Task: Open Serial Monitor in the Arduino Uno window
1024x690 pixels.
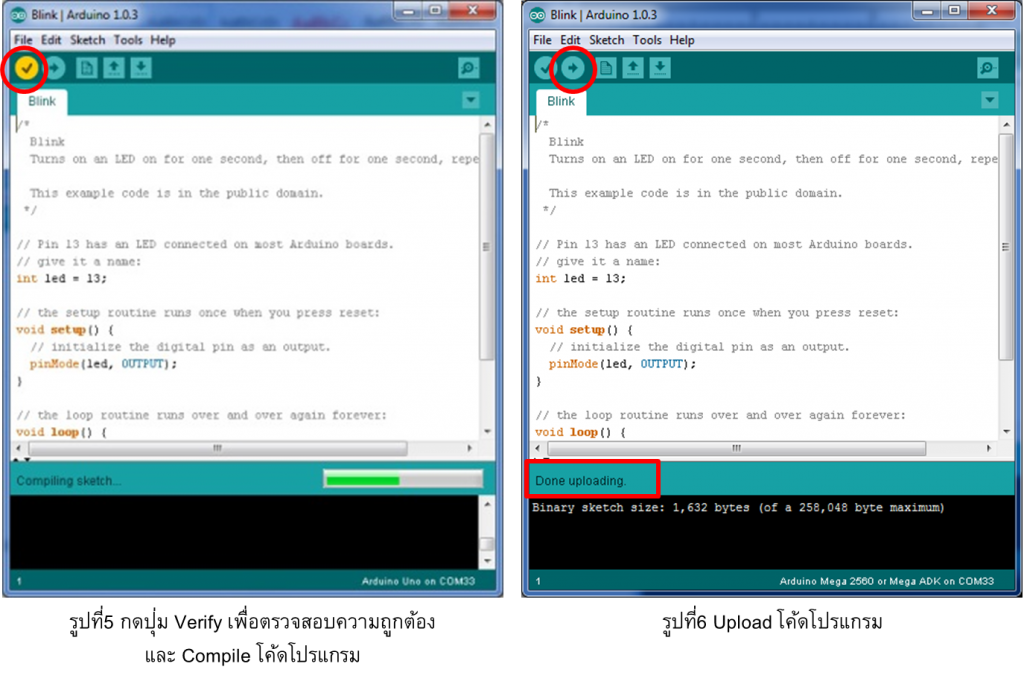Action: 468,68
